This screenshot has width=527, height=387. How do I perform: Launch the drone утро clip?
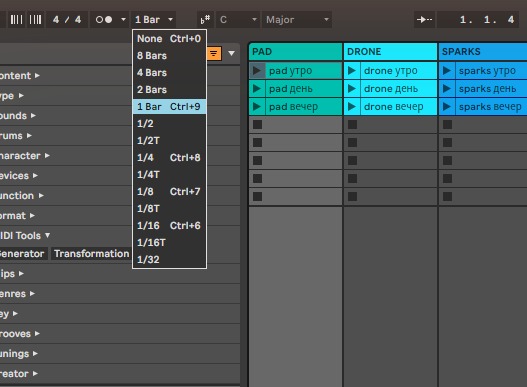point(352,71)
